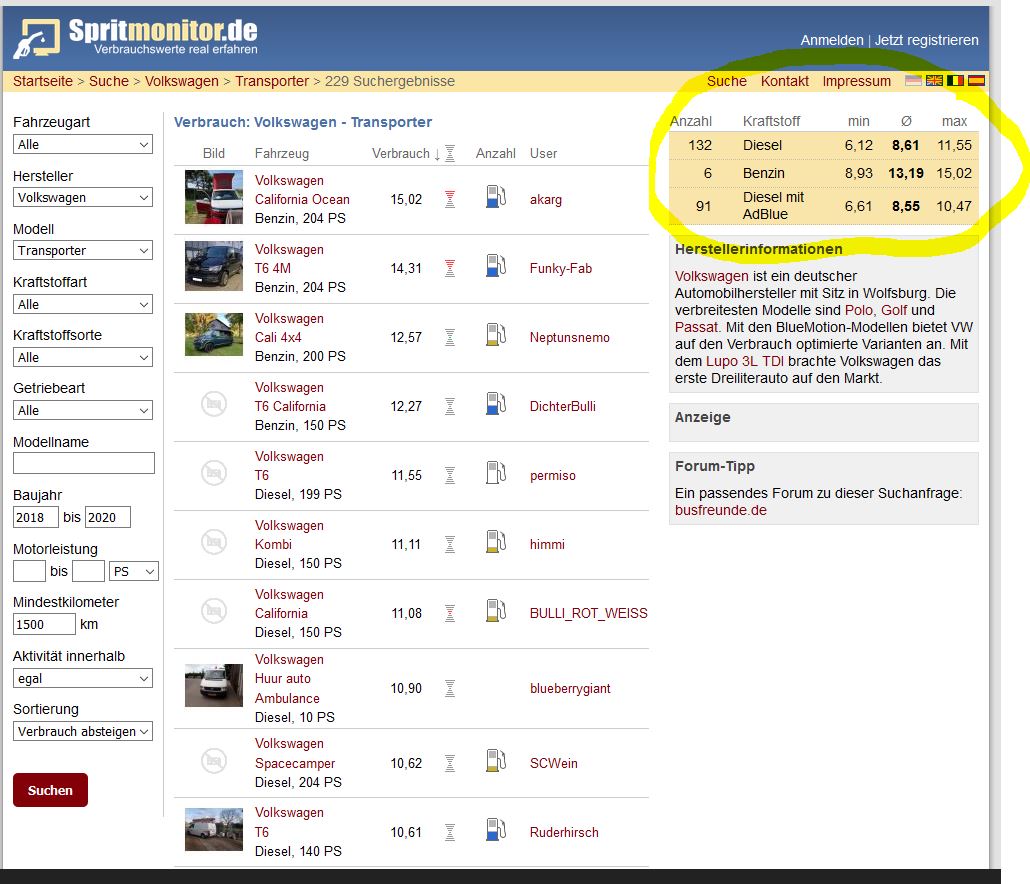Click the fuel pump icon in akarg's row
The image size is (1030, 884).
[x=495, y=197]
